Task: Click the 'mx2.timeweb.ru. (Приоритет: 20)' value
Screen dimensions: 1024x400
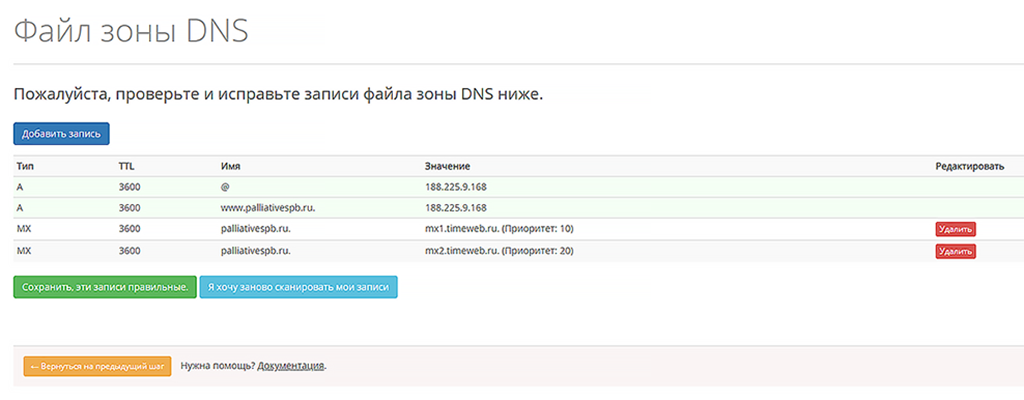Action: pos(498,251)
